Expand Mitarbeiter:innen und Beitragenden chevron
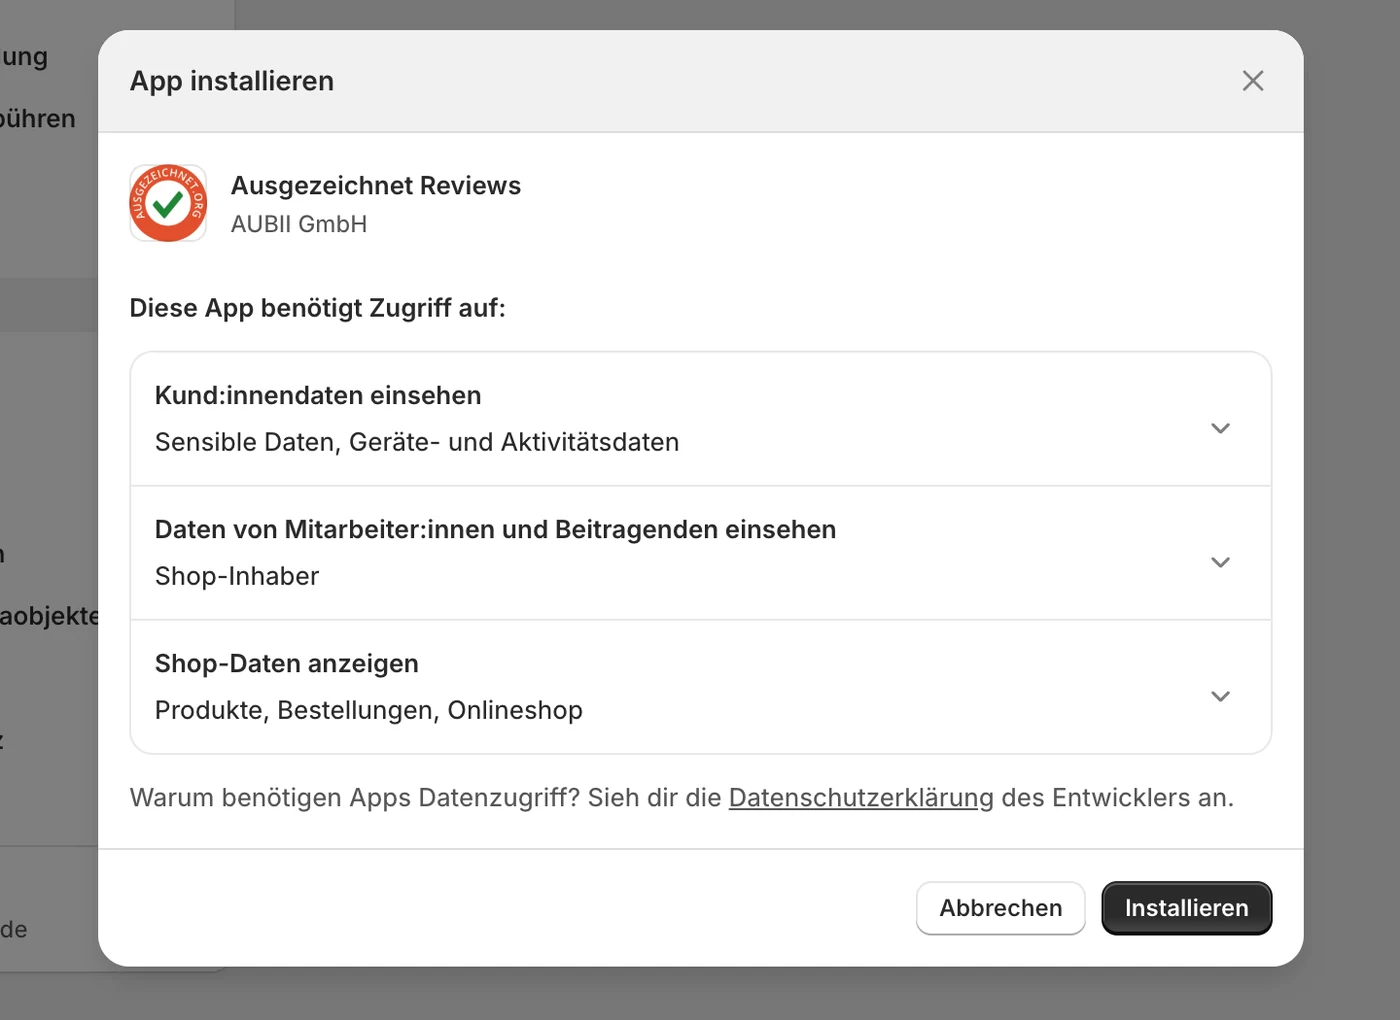1400x1020 pixels. 1220,562
